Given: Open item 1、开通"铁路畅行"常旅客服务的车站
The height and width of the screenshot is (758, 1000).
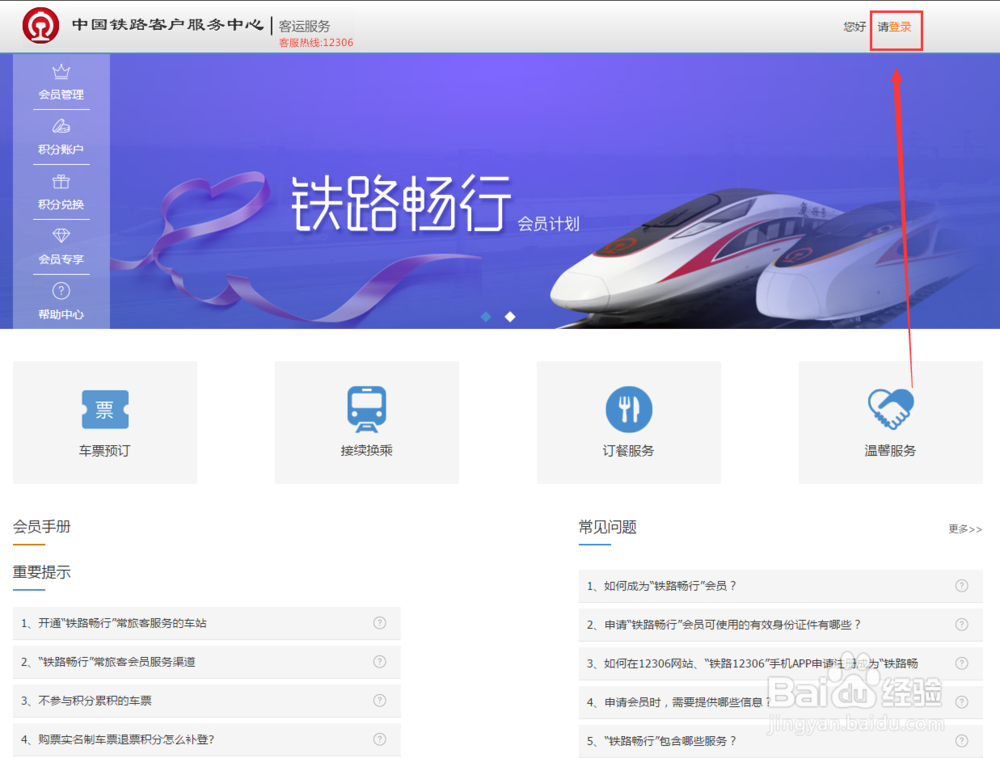Looking at the screenshot, I should 207,623.
